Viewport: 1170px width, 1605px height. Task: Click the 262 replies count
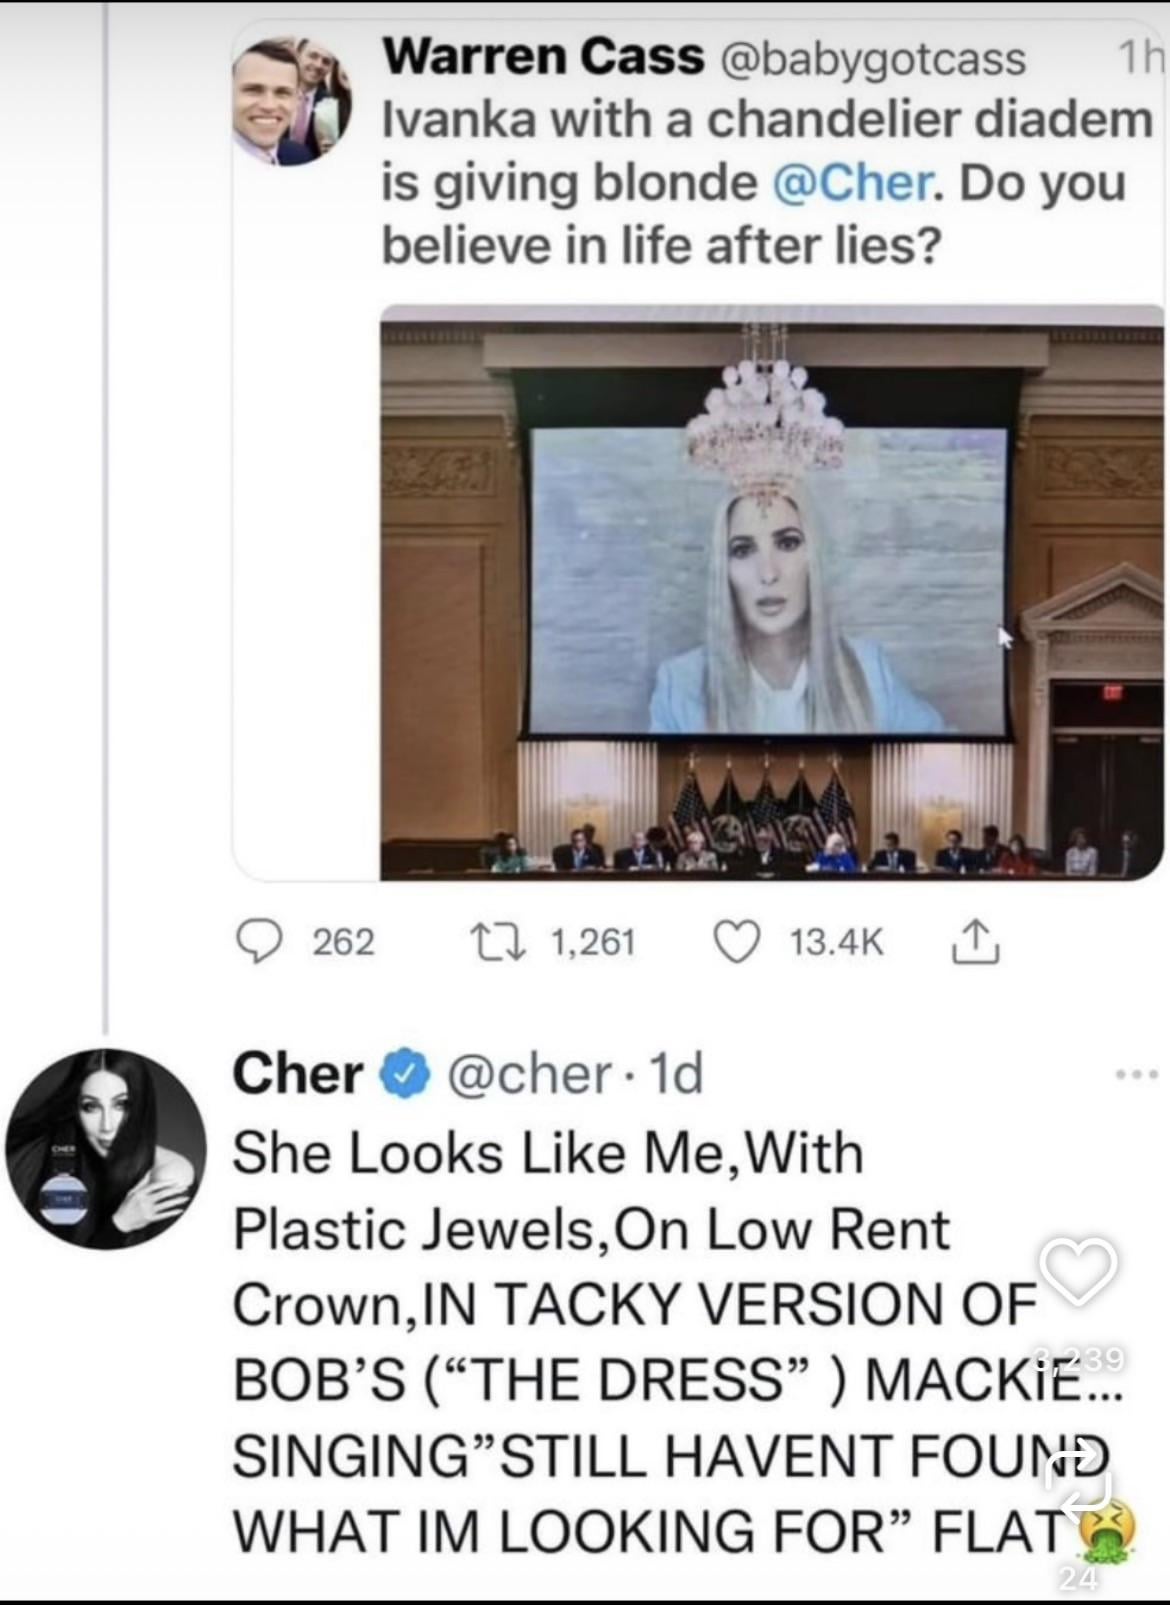click(343, 942)
